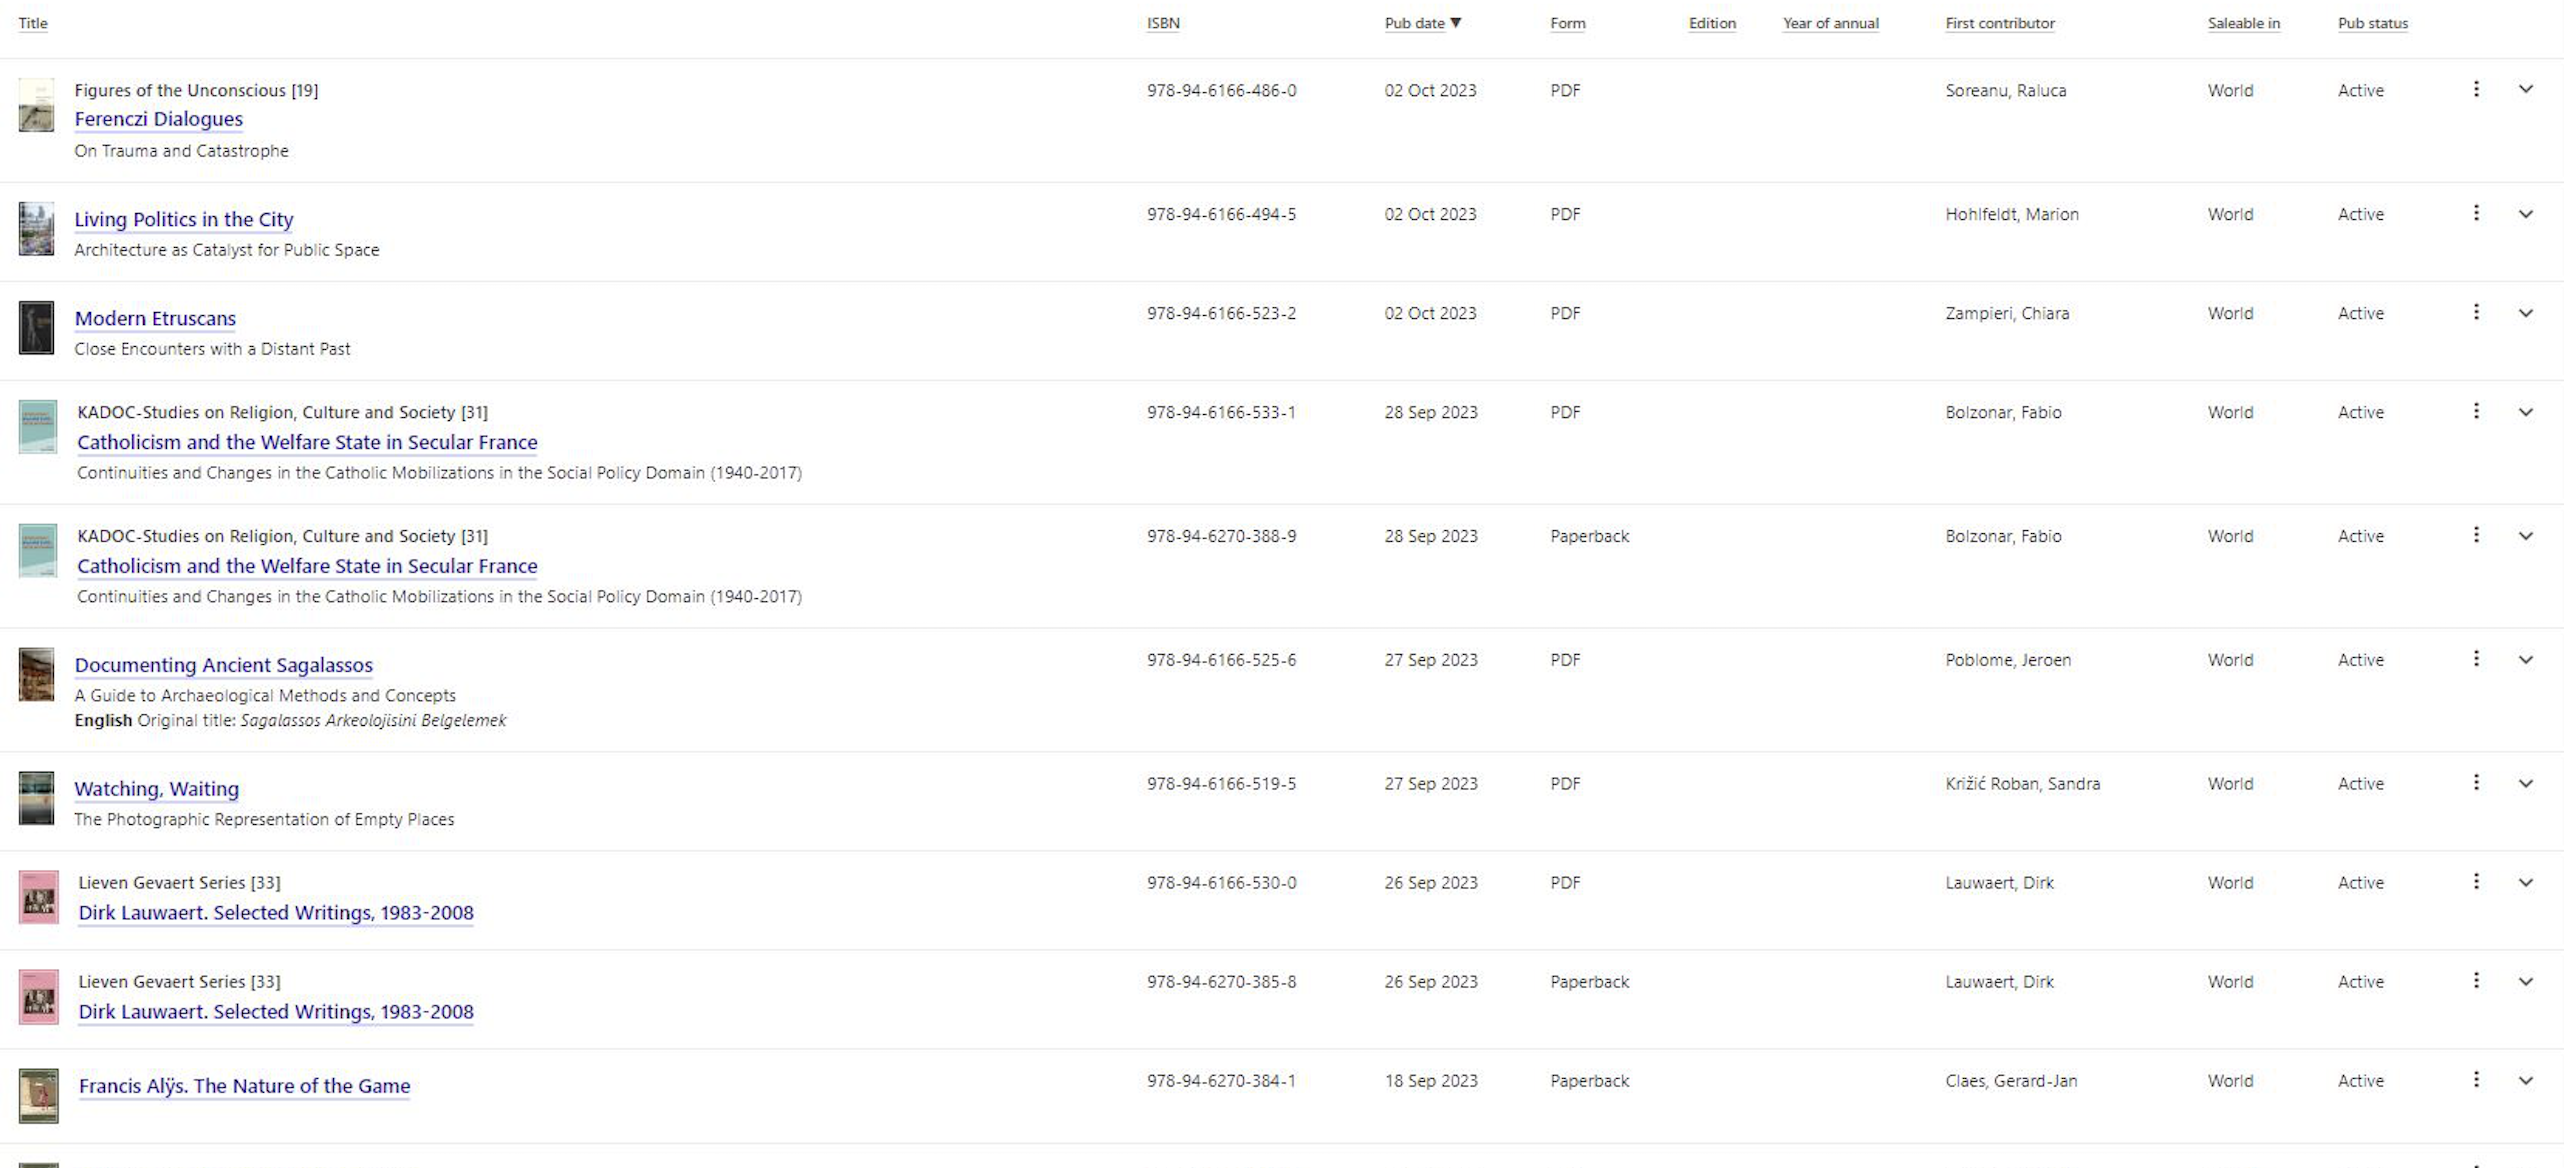Open three-dot menu for Dirk Lauwaert PDF row

pyautogui.click(x=2476, y=882)
